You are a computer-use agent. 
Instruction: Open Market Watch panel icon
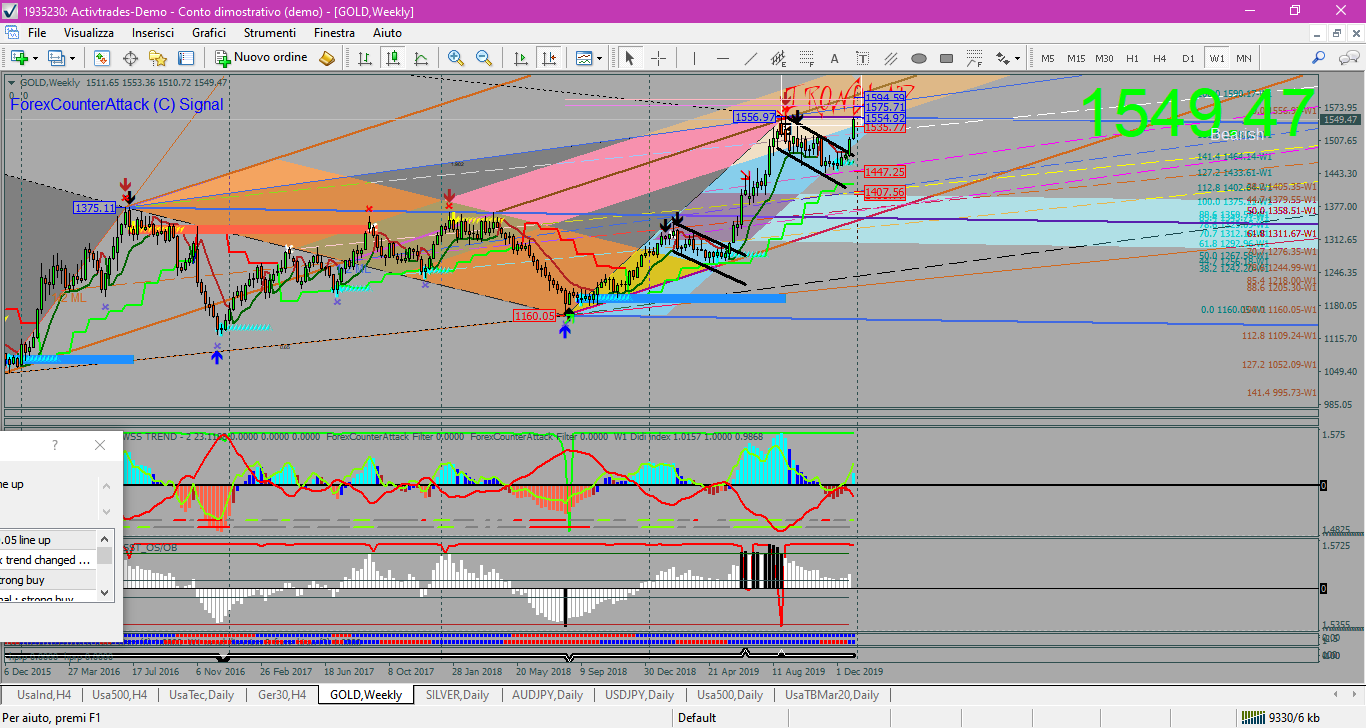click(102, 58)
